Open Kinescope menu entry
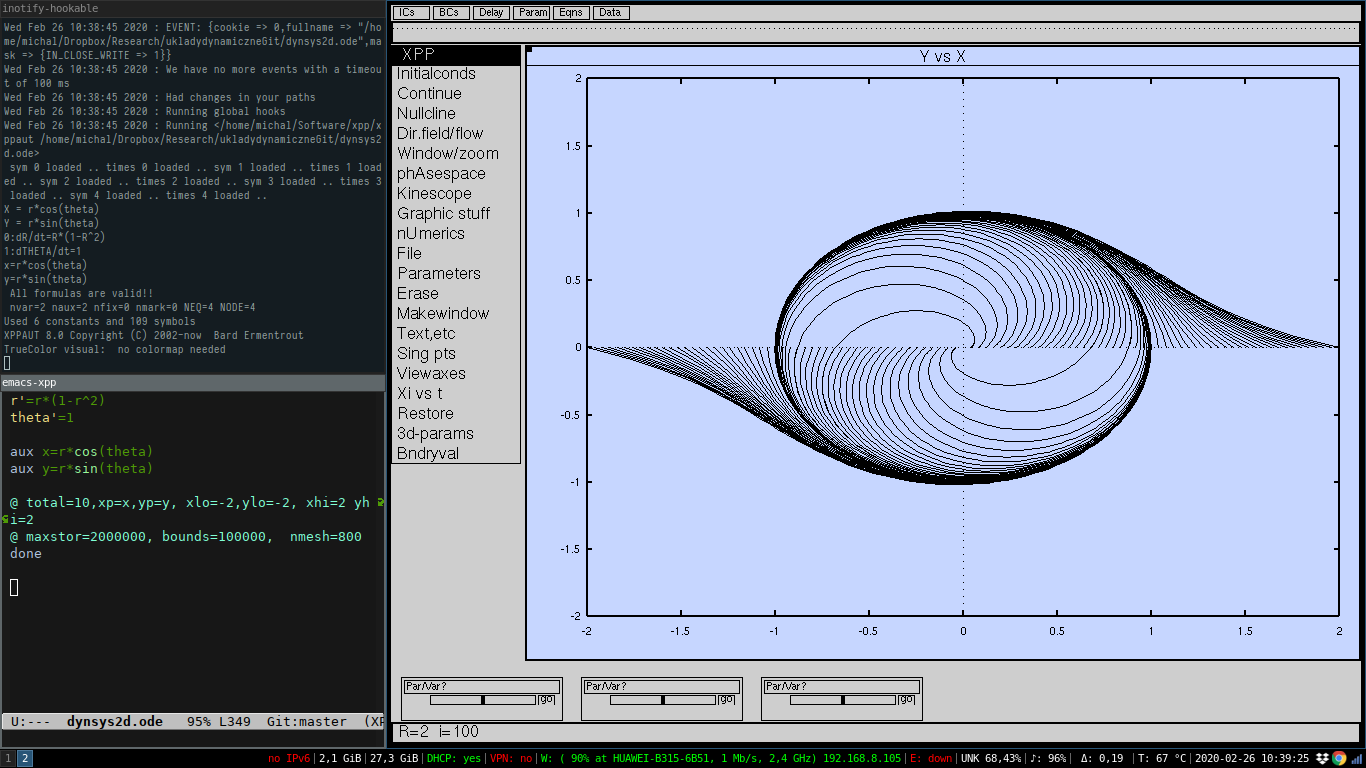Viewport: 1366px width, 768px height. coord(456,194)
